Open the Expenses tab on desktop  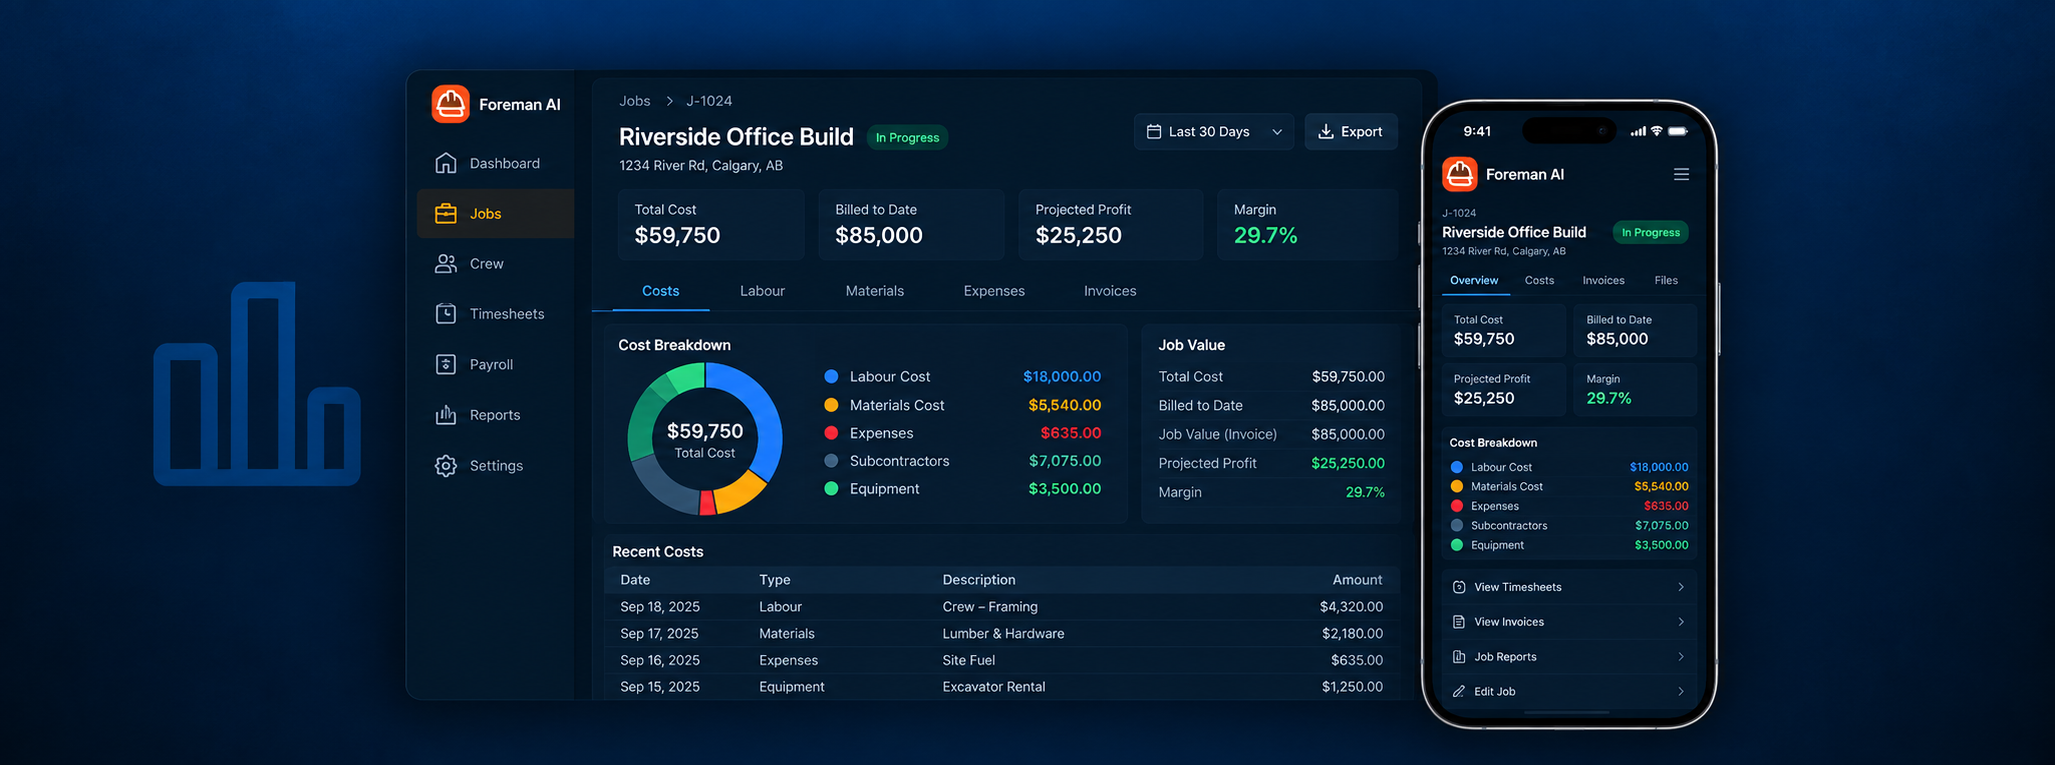pos(994,291)
